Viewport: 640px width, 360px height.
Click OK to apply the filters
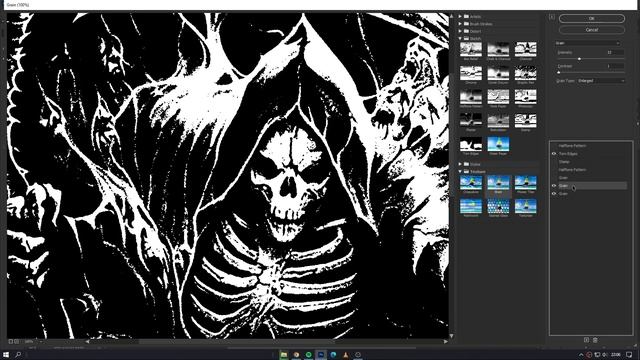point(591,18)
